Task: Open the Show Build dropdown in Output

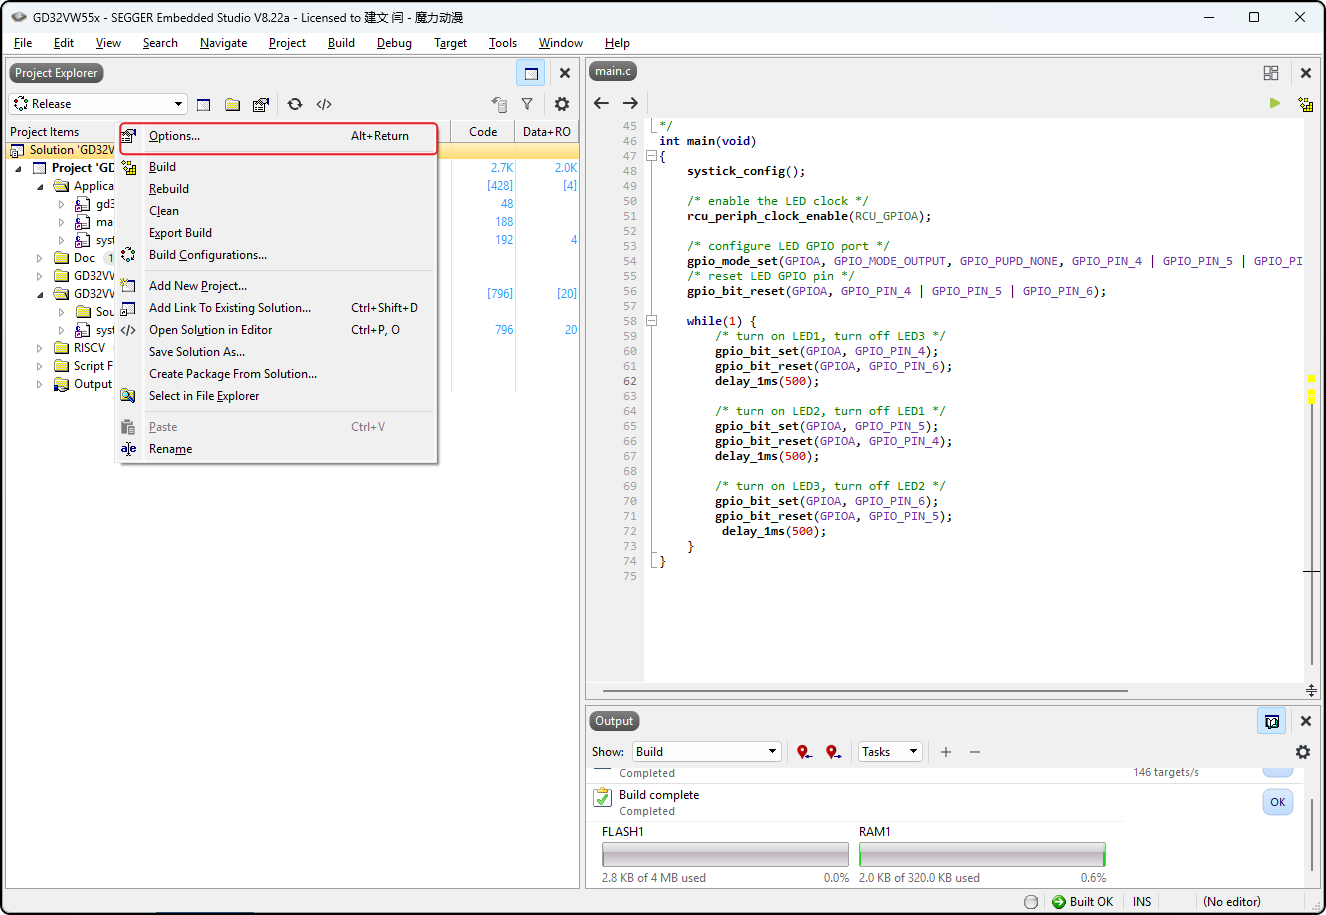Action: tap(706, 752)
